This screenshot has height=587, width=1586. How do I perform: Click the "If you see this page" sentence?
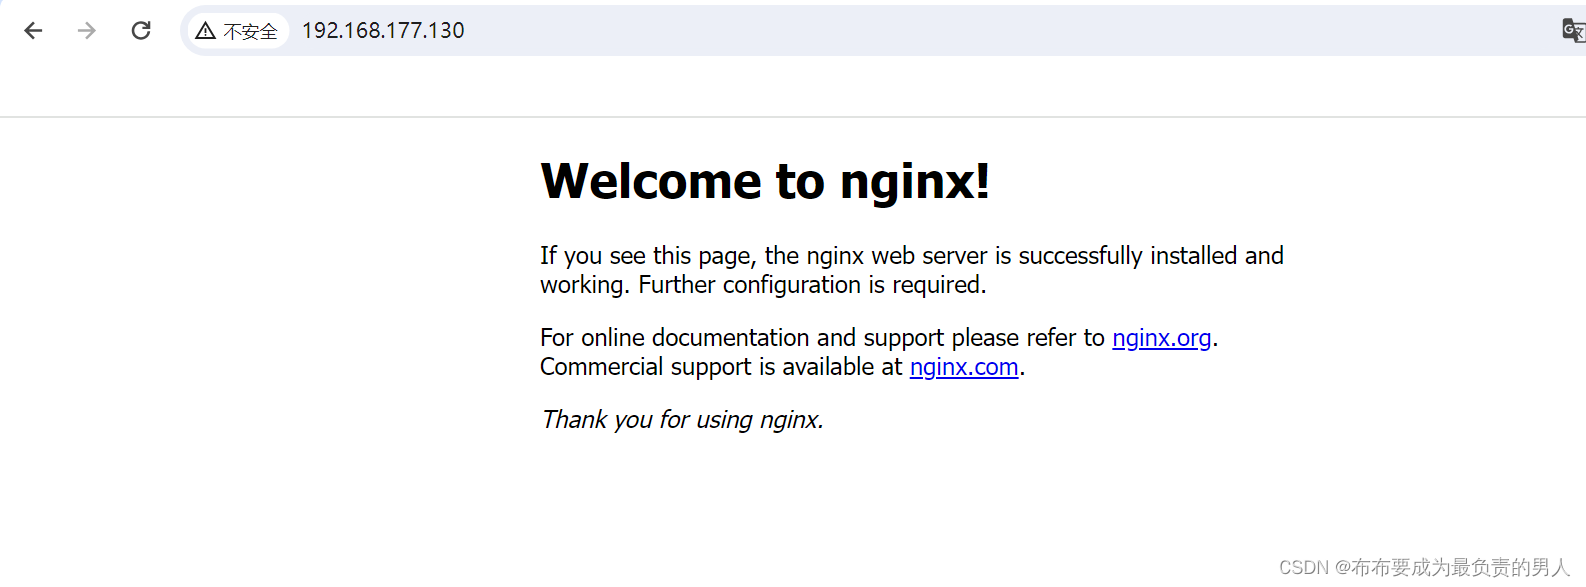click(x=647, y=256)
